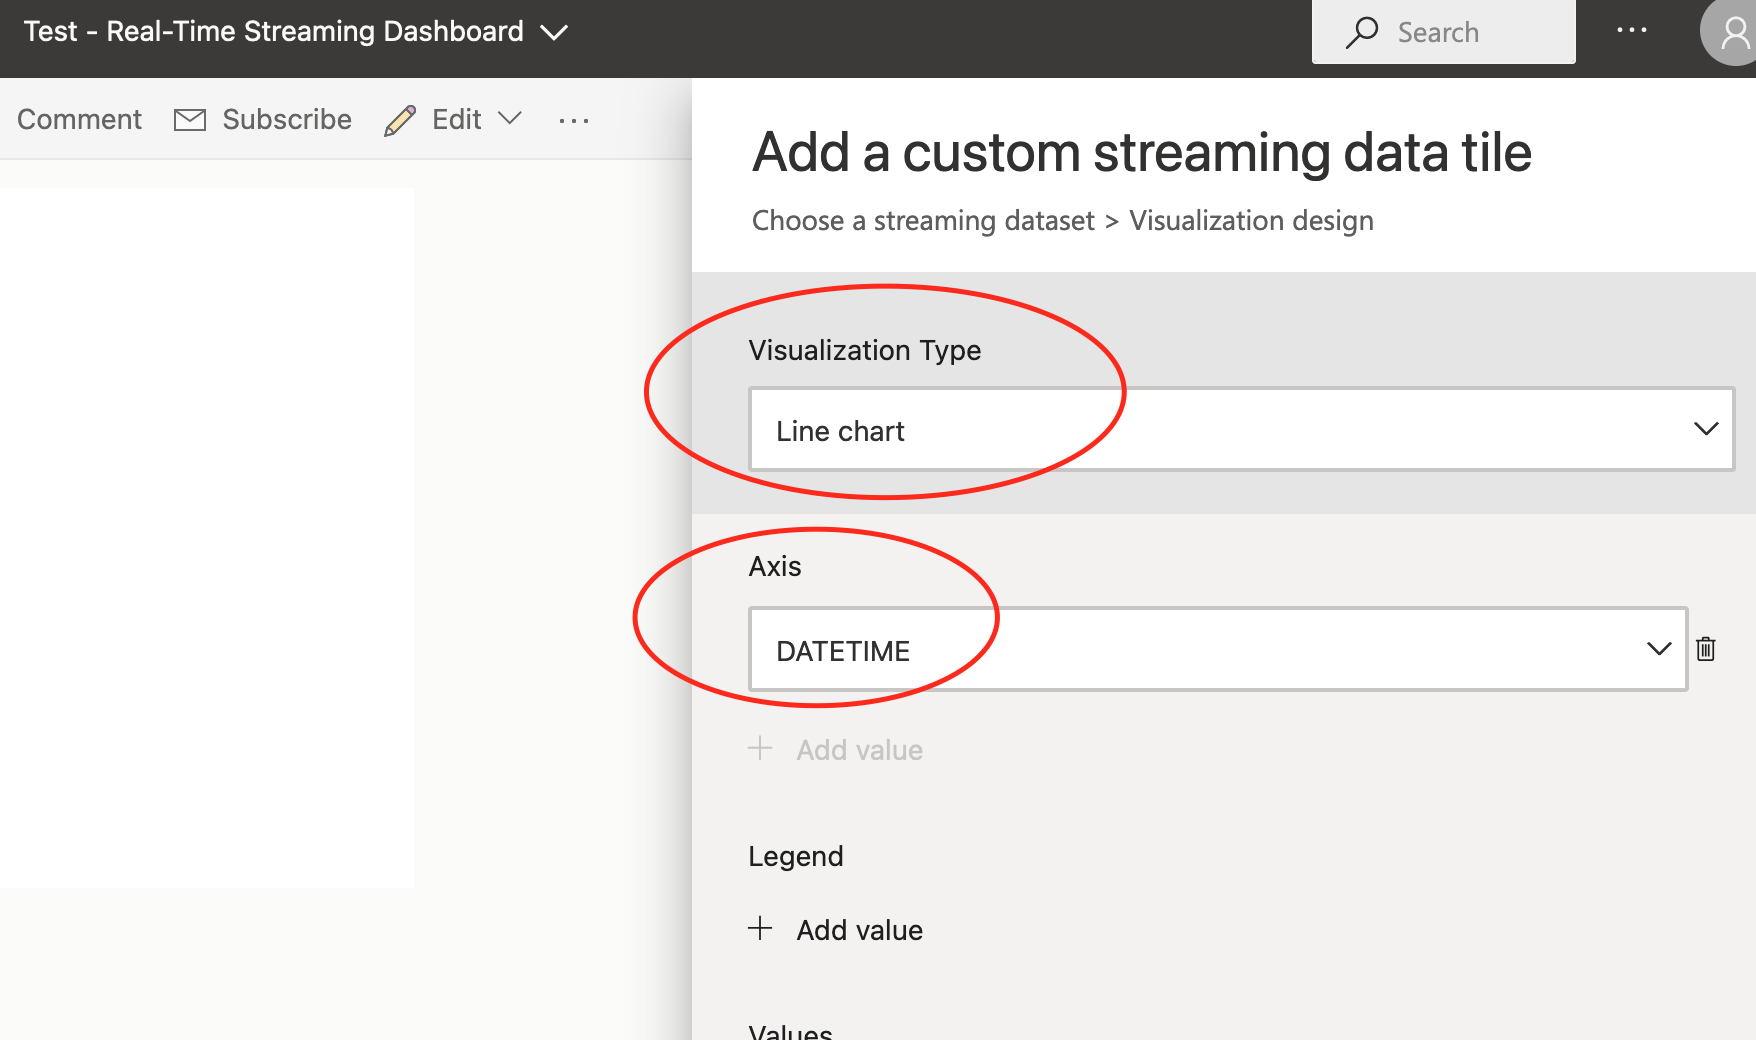Viewport: 1756px width, 1040px height.
Task: Select the Line chart value in dropdown
Action: [840, 430]
